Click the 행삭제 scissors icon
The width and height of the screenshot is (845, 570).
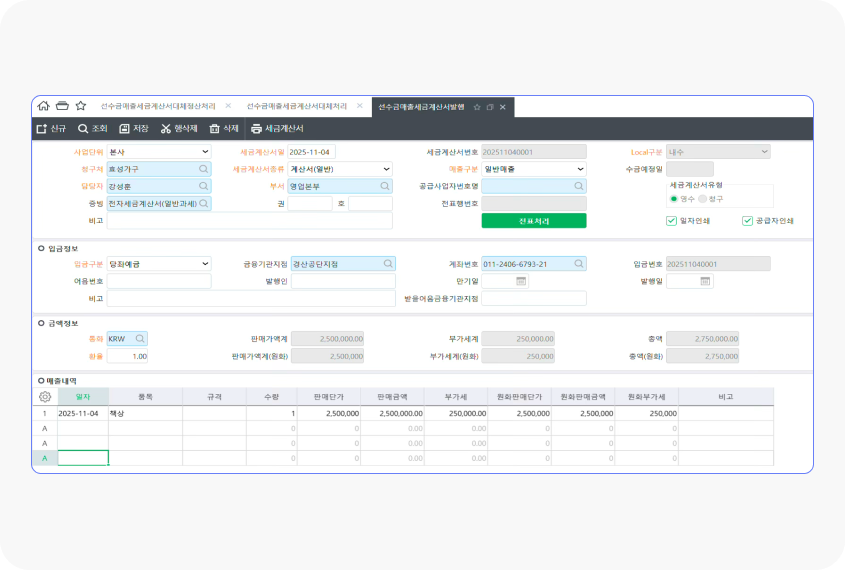[166, 129]
